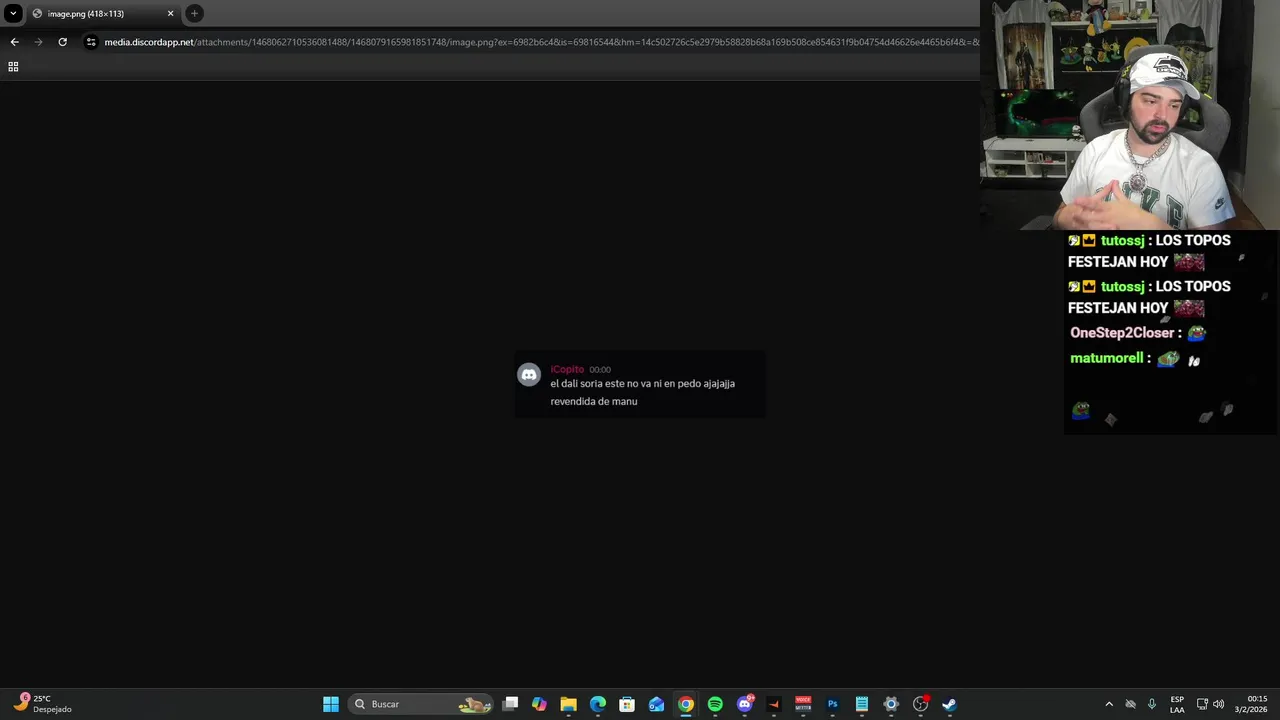1280x720 pixels.
Task: Click the microphone in-use tray icon
Action: tap(1152, 704)
